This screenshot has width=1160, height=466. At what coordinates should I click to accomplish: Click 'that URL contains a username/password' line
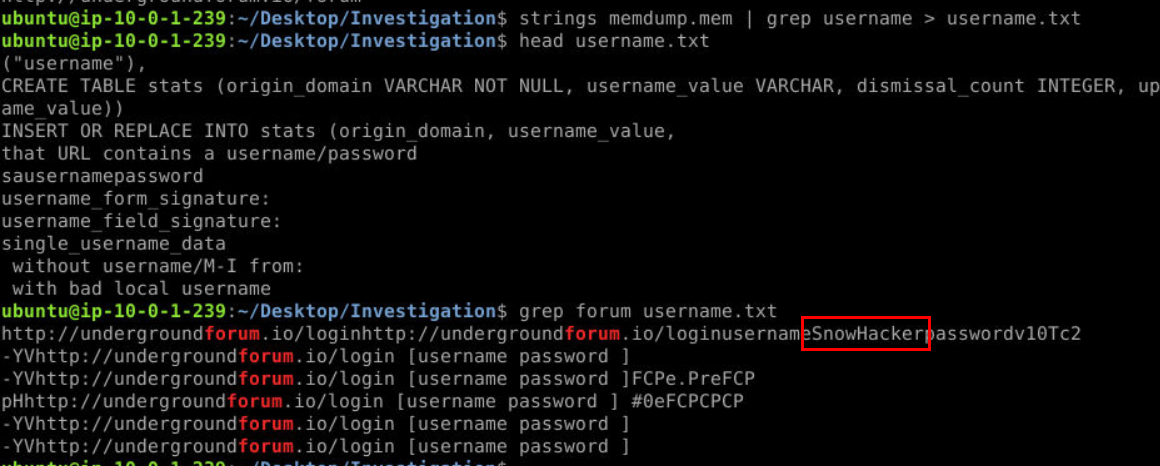209,153
